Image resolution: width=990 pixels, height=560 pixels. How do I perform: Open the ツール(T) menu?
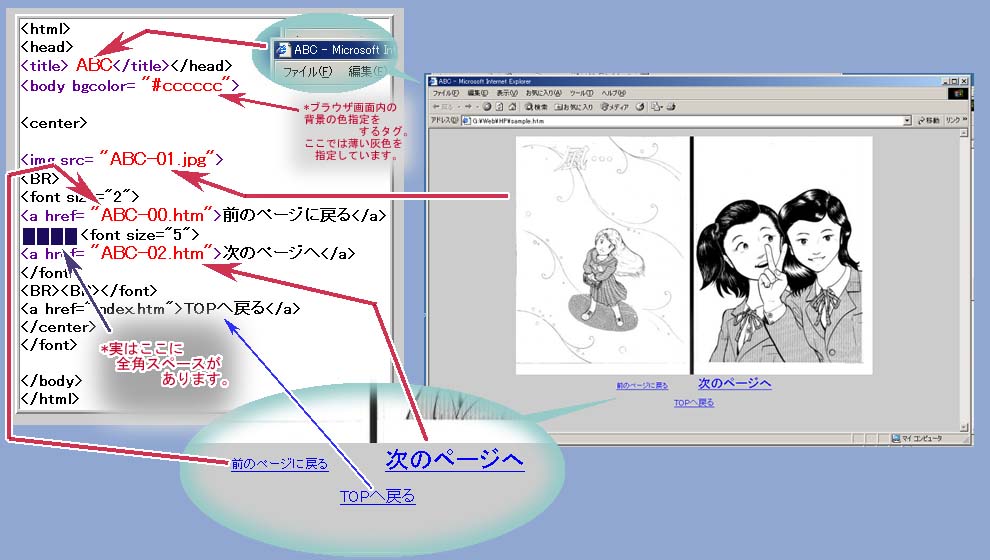click(x=581, y=93)
